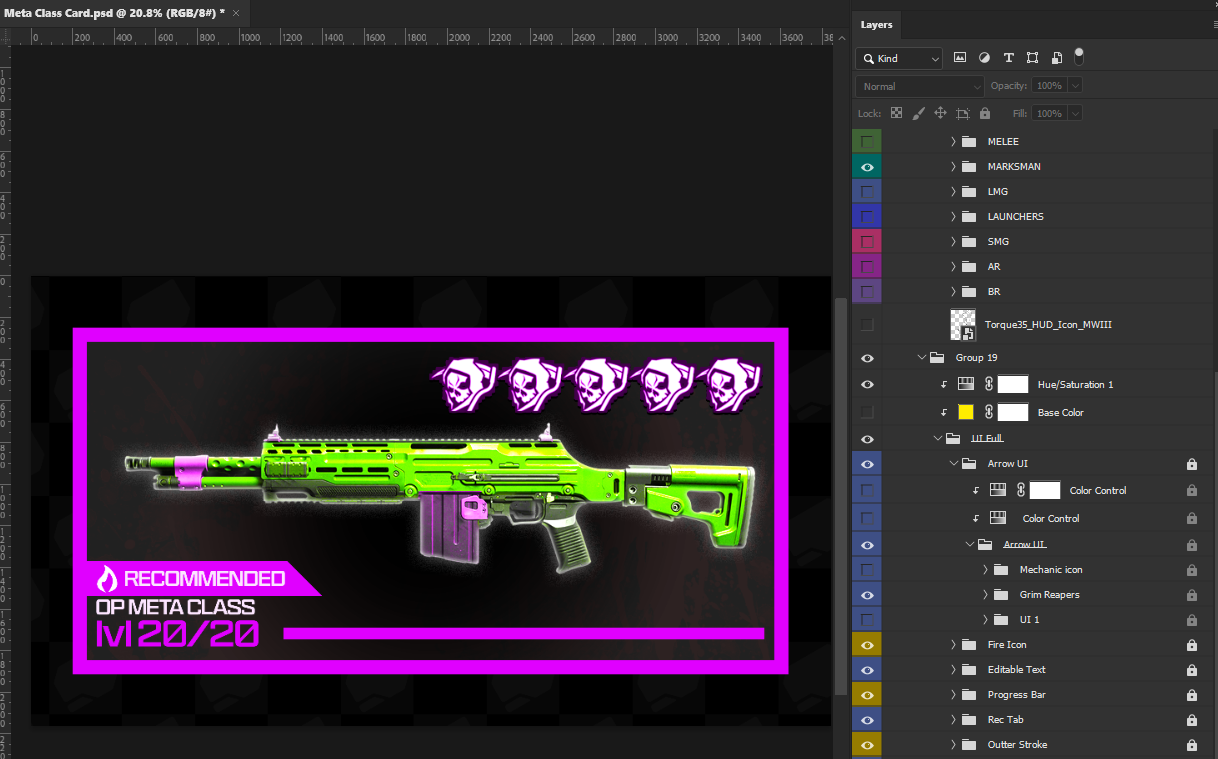Filter layers by type layer icon

1008,58
